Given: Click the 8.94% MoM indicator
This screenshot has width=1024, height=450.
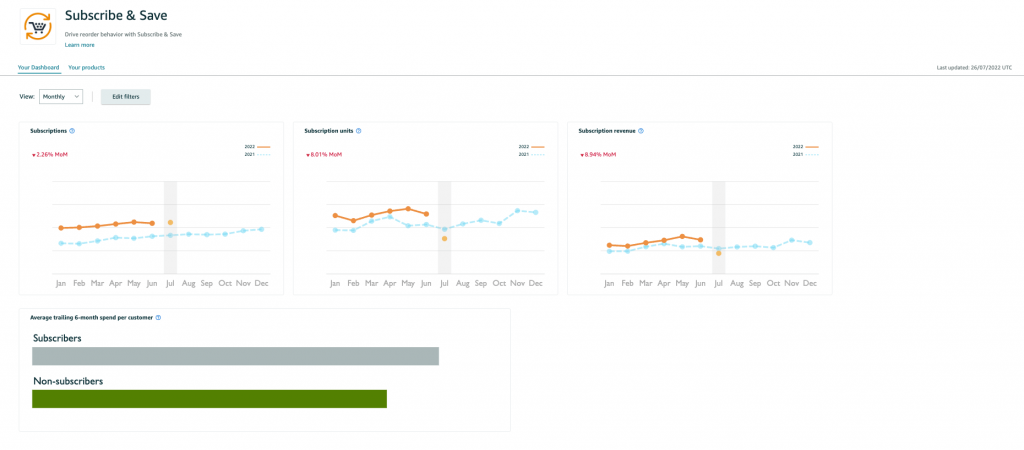Looking at the screenshot, I should (598, 155).
